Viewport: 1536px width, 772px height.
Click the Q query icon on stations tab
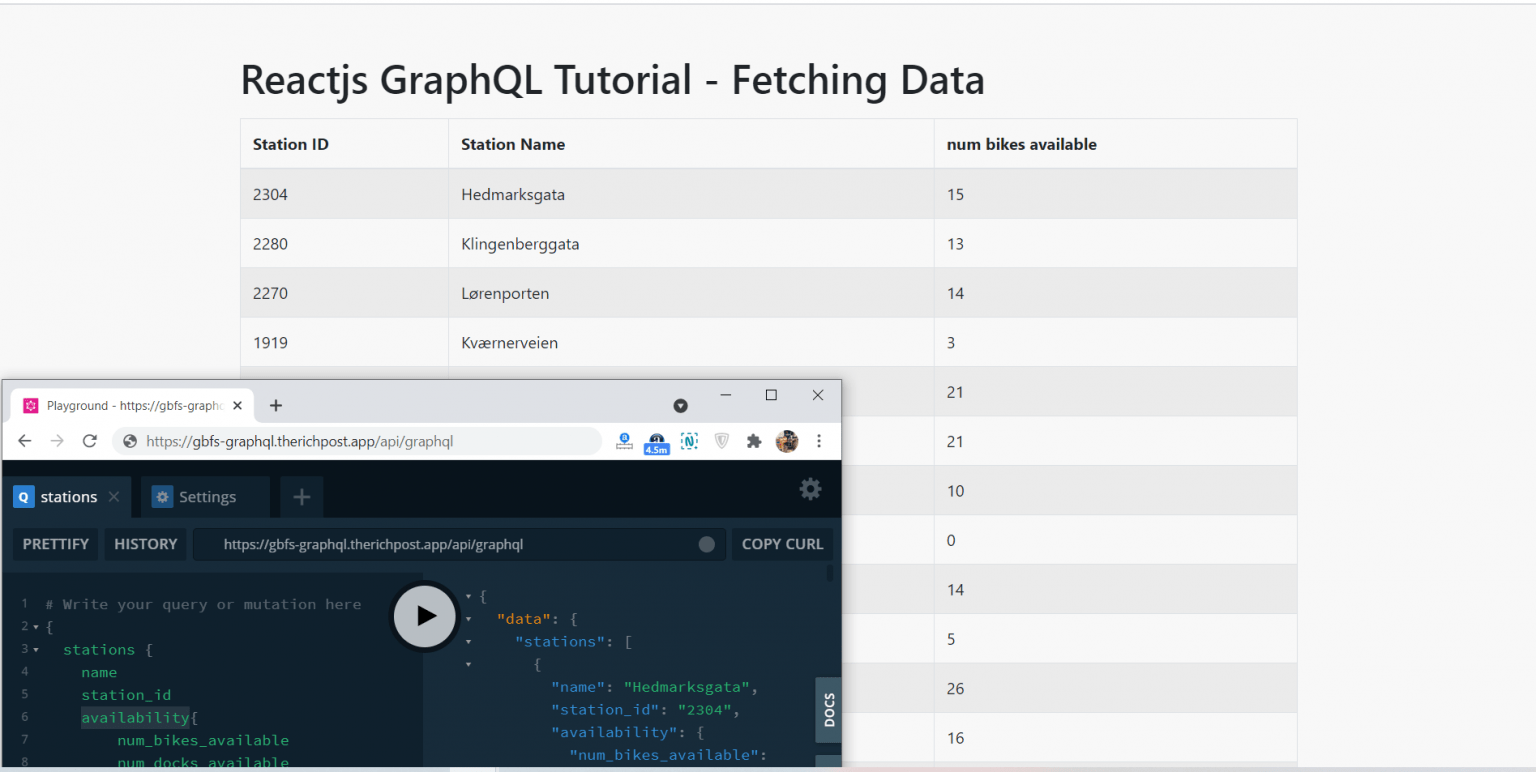22,496
